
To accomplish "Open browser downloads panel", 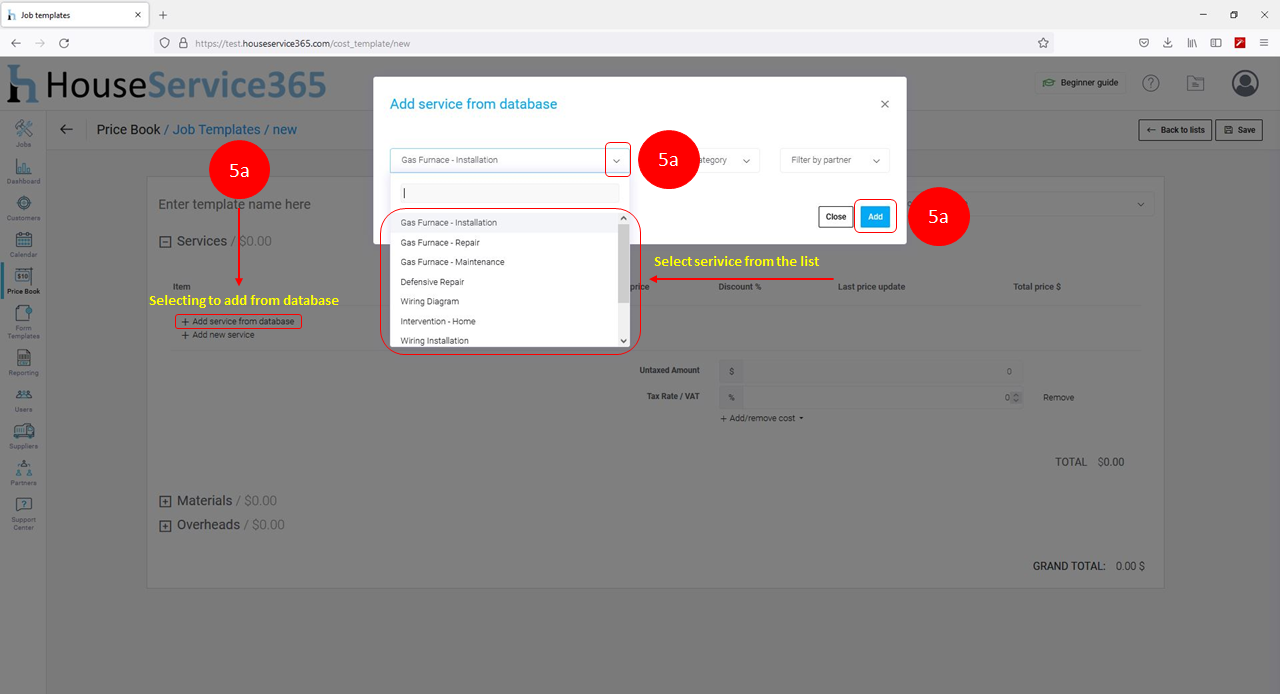I will 1167,43.
